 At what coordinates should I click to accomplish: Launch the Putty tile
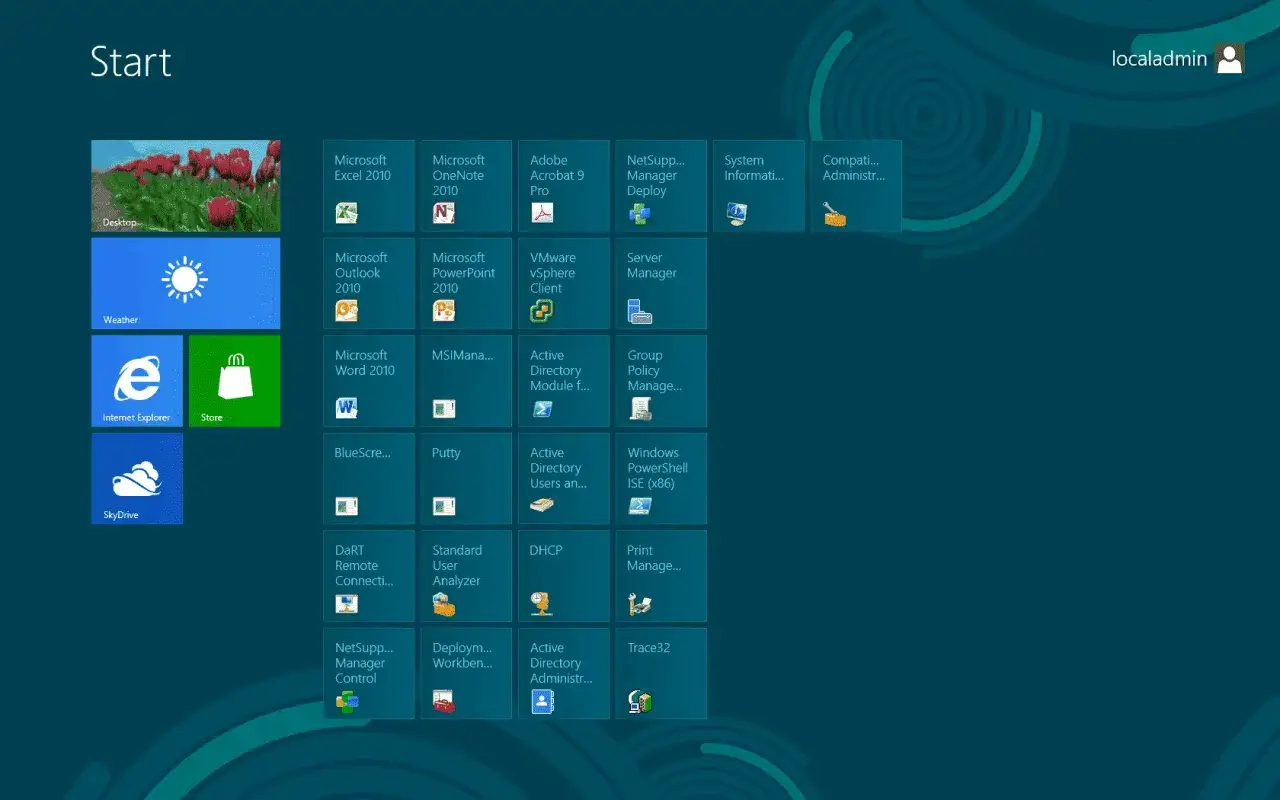click(x=466, y=478)
